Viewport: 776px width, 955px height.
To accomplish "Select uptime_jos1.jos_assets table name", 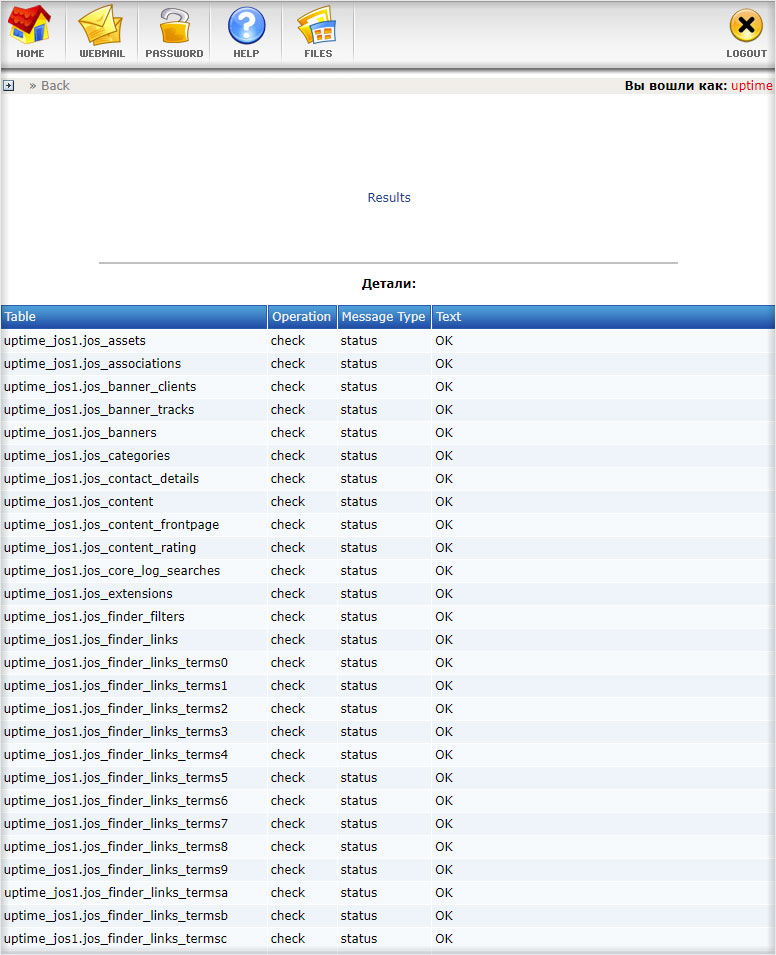I will tap(75, 340).
